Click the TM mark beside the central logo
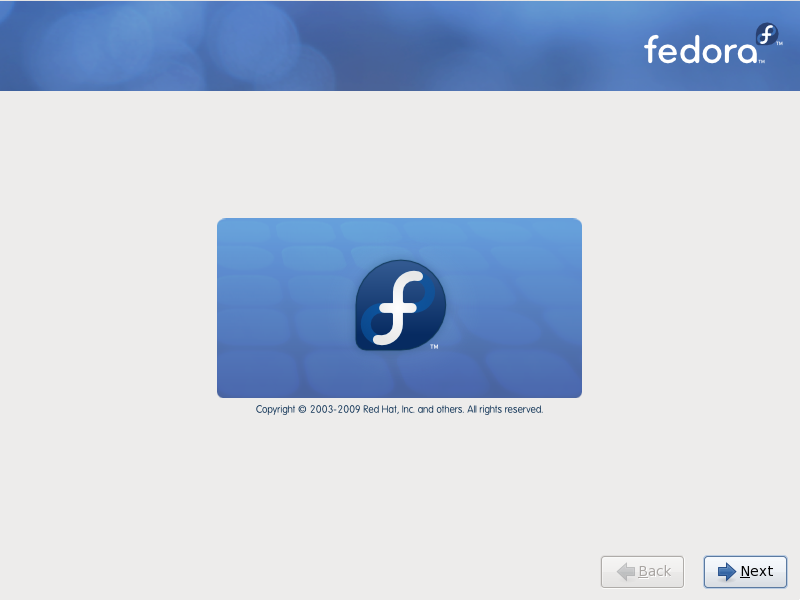This screenshot has height=600, width=800. point(434,347)
